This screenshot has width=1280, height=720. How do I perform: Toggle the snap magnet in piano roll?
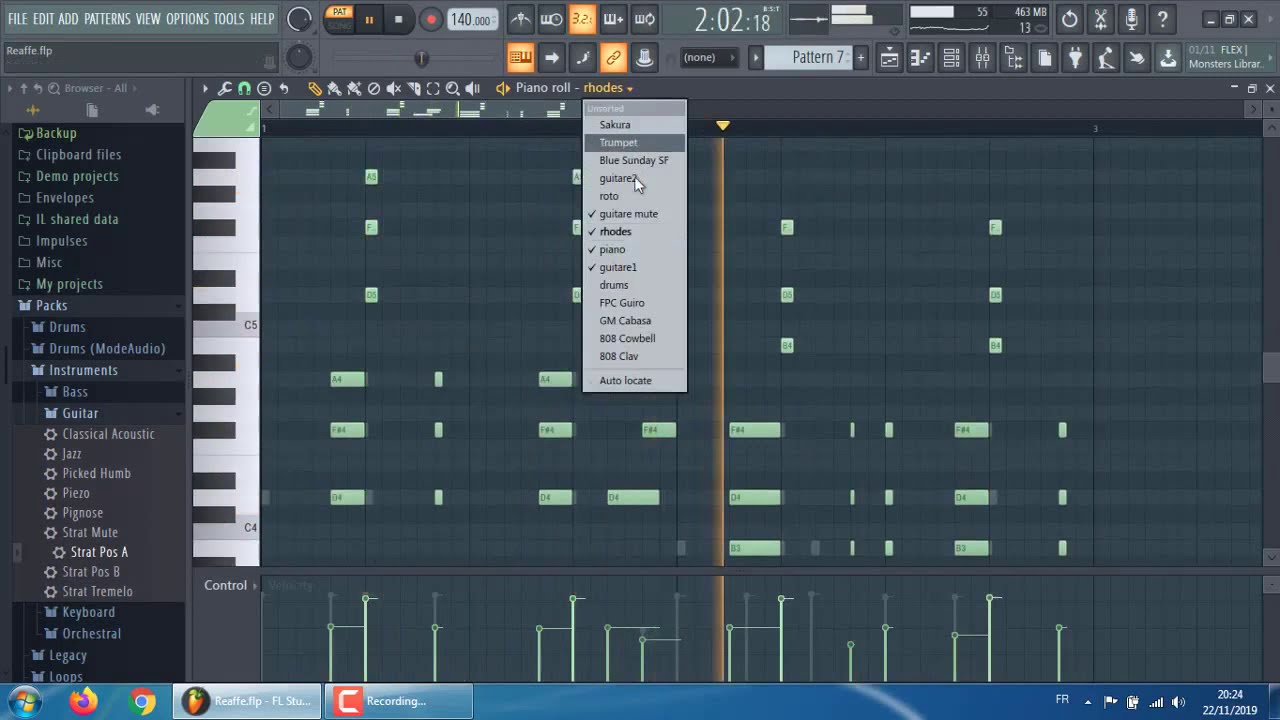pos(245,88)
